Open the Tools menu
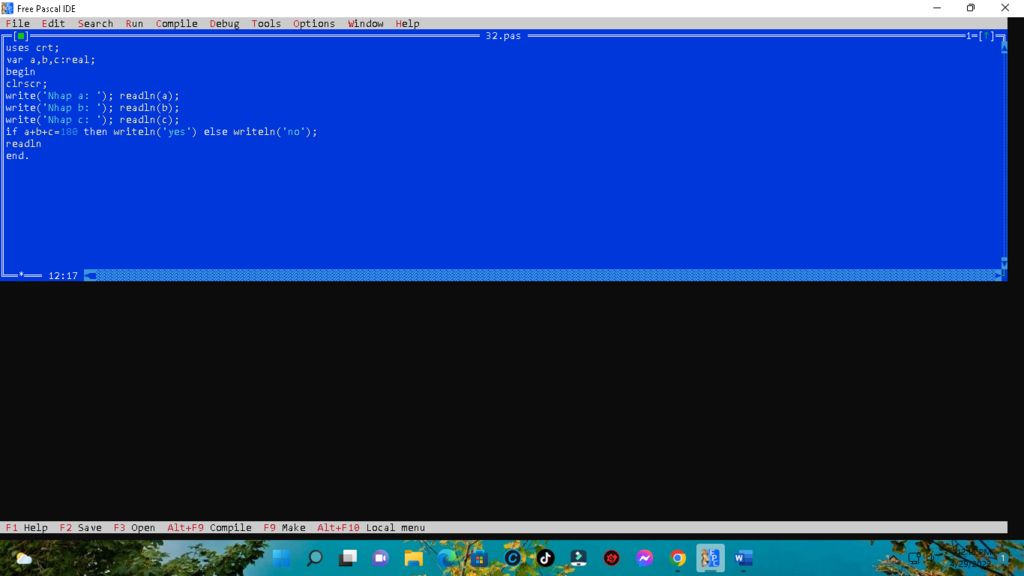 click(266, 24)
